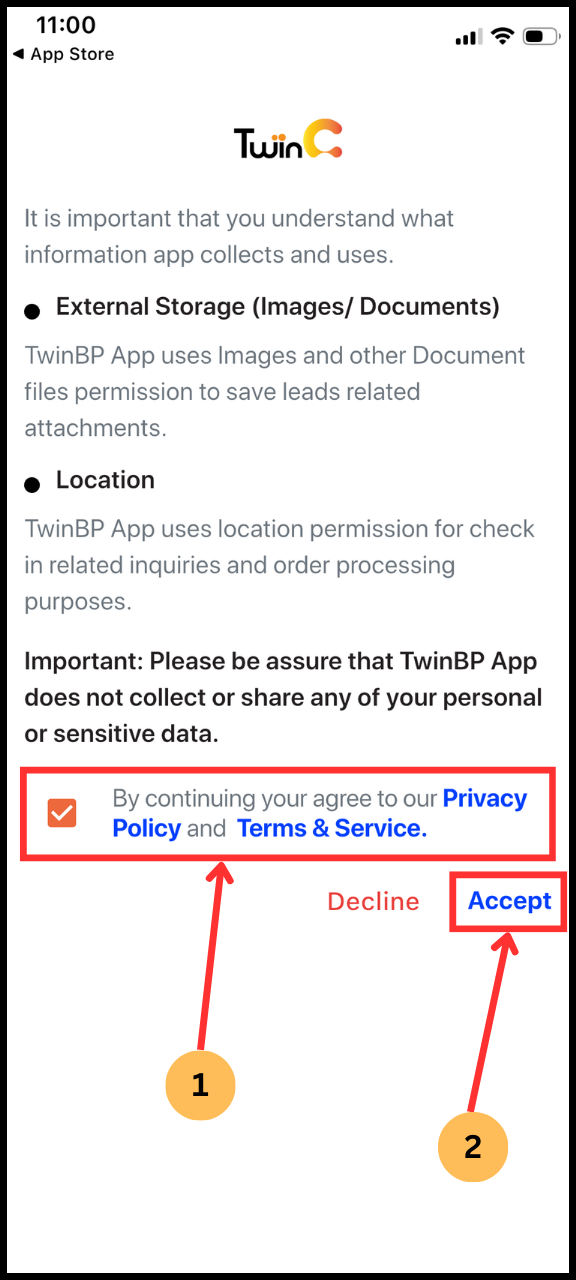Tap the battery indicator icon
The height and width of the screenshot is (1280, 576).
click(541, 37)
